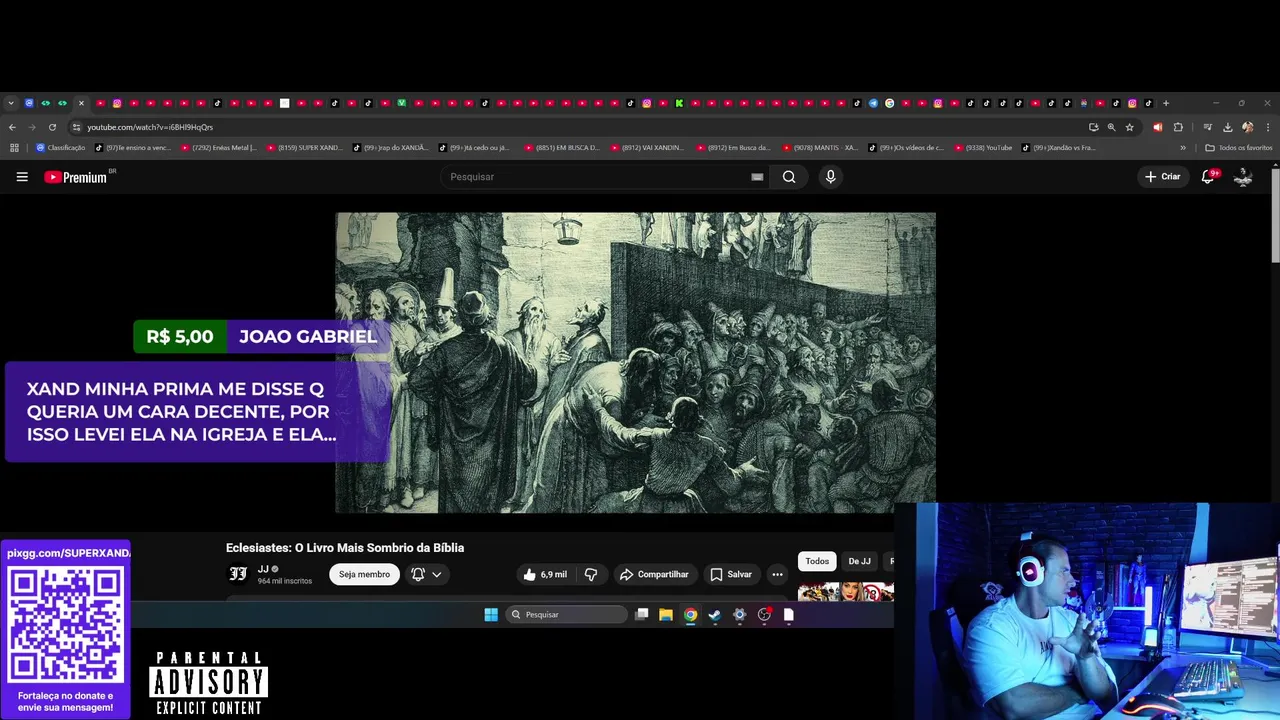Open the Todos os favoritos folder
Viewport: 1280px width, 720px height.
[x=1239, y=148]
